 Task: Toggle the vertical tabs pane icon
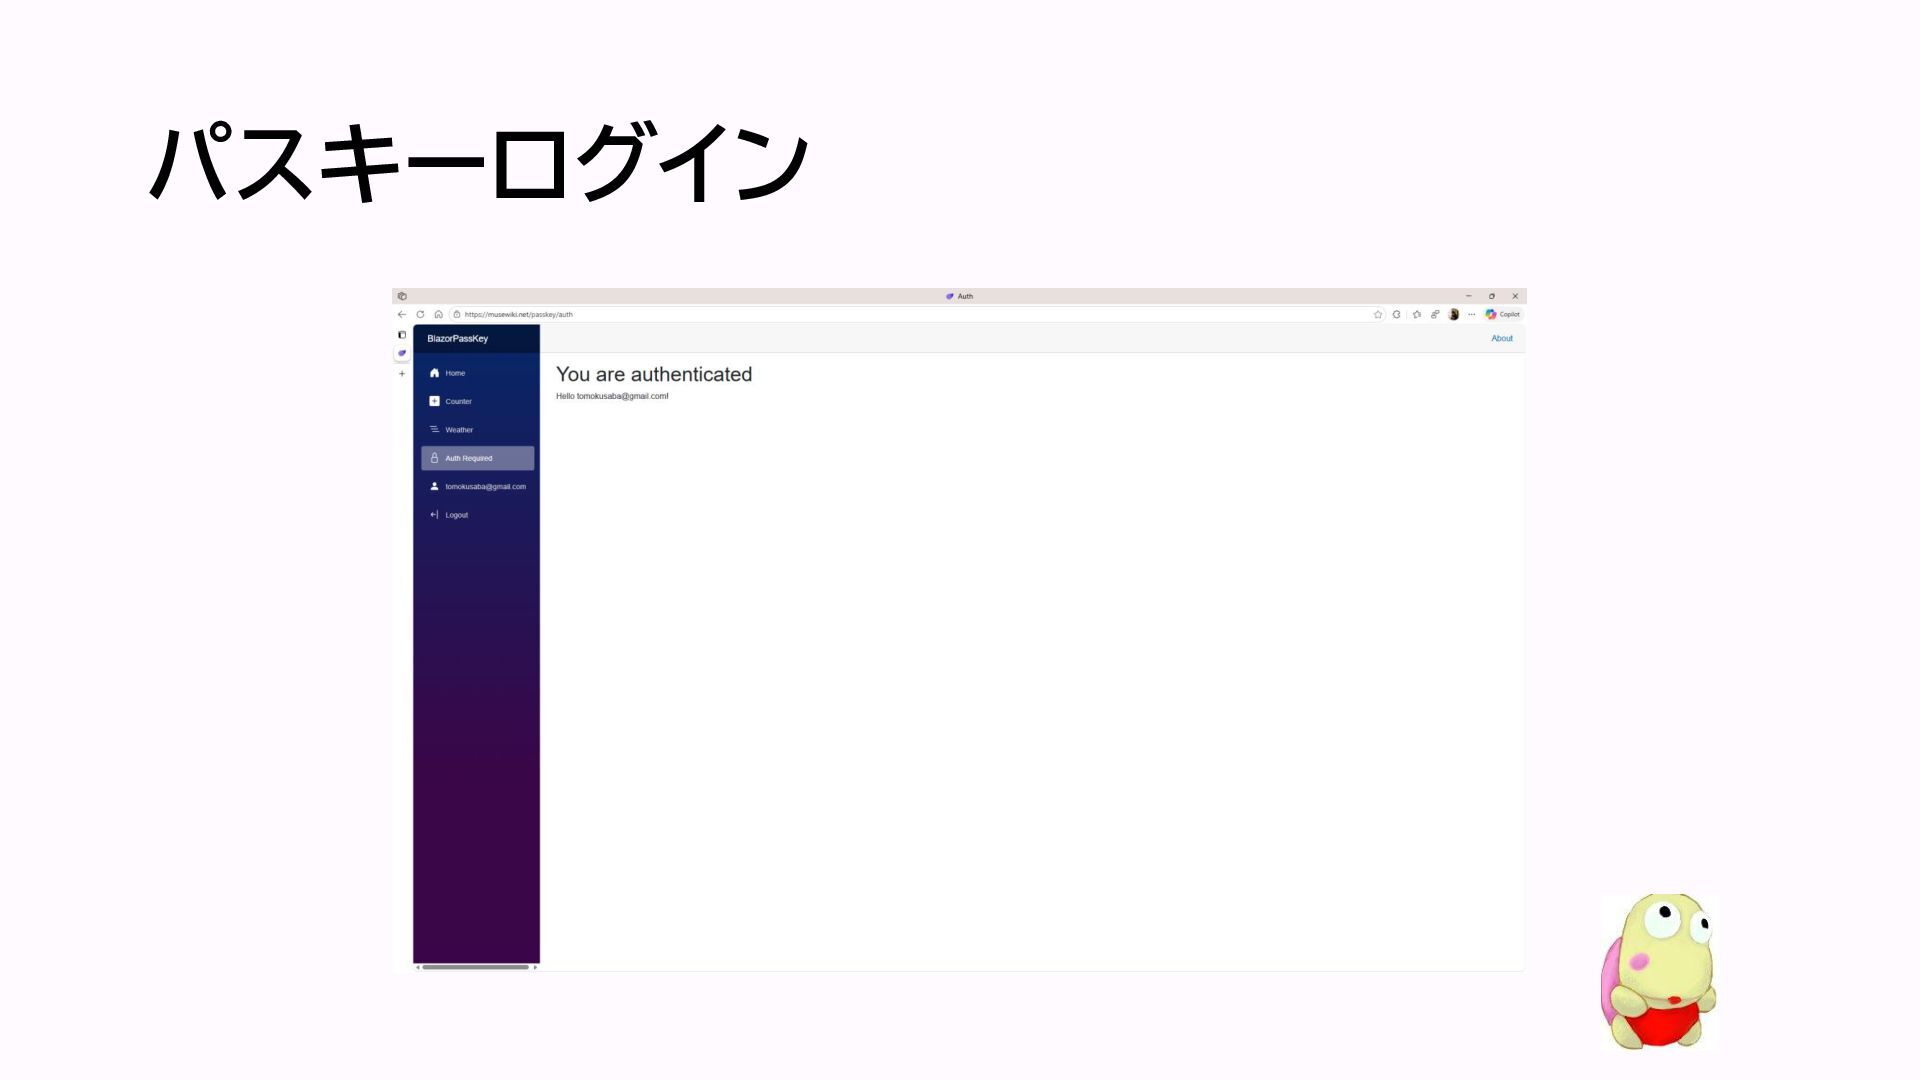402,335
